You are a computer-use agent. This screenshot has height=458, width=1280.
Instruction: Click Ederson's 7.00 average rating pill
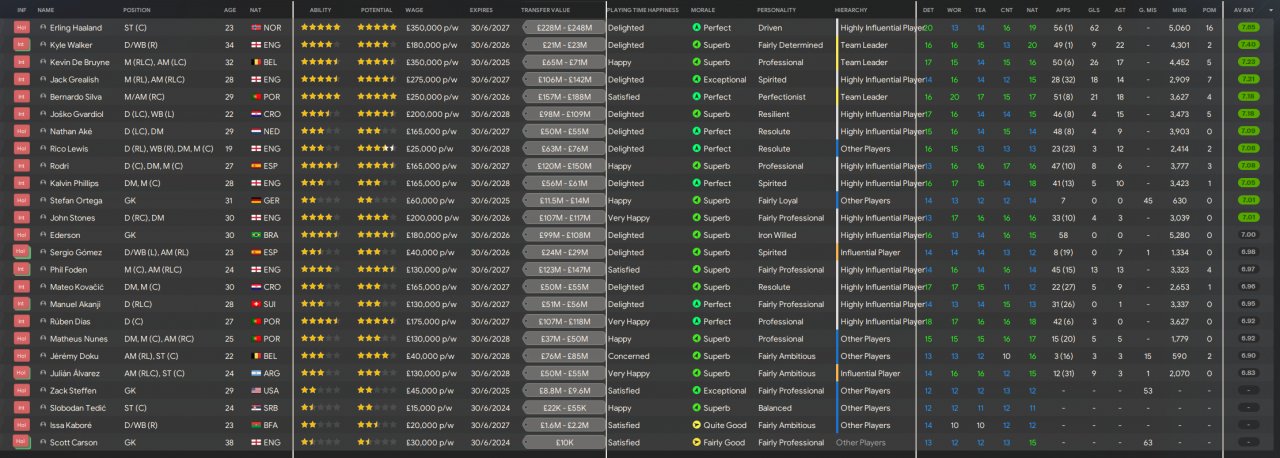[1248, 235]
